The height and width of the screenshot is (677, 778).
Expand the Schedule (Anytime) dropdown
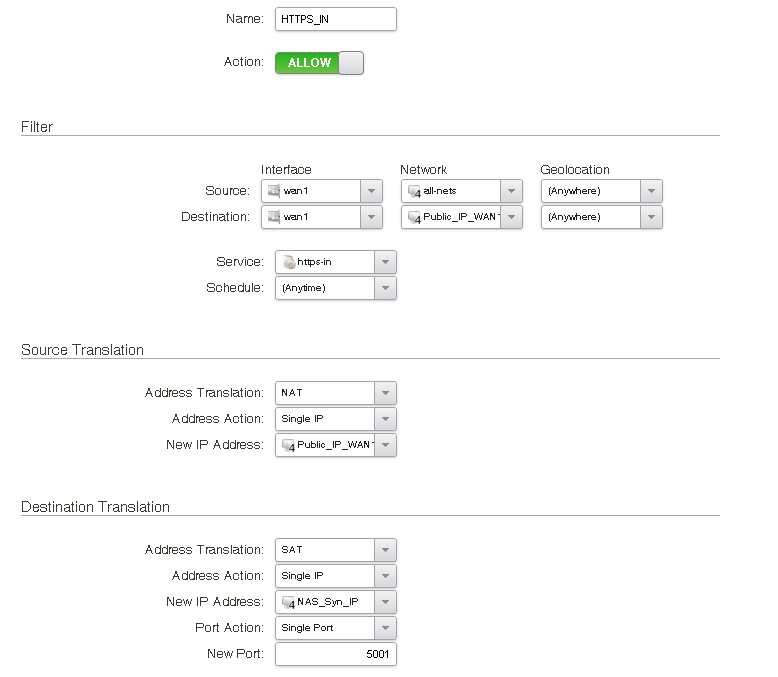point(385,288)
